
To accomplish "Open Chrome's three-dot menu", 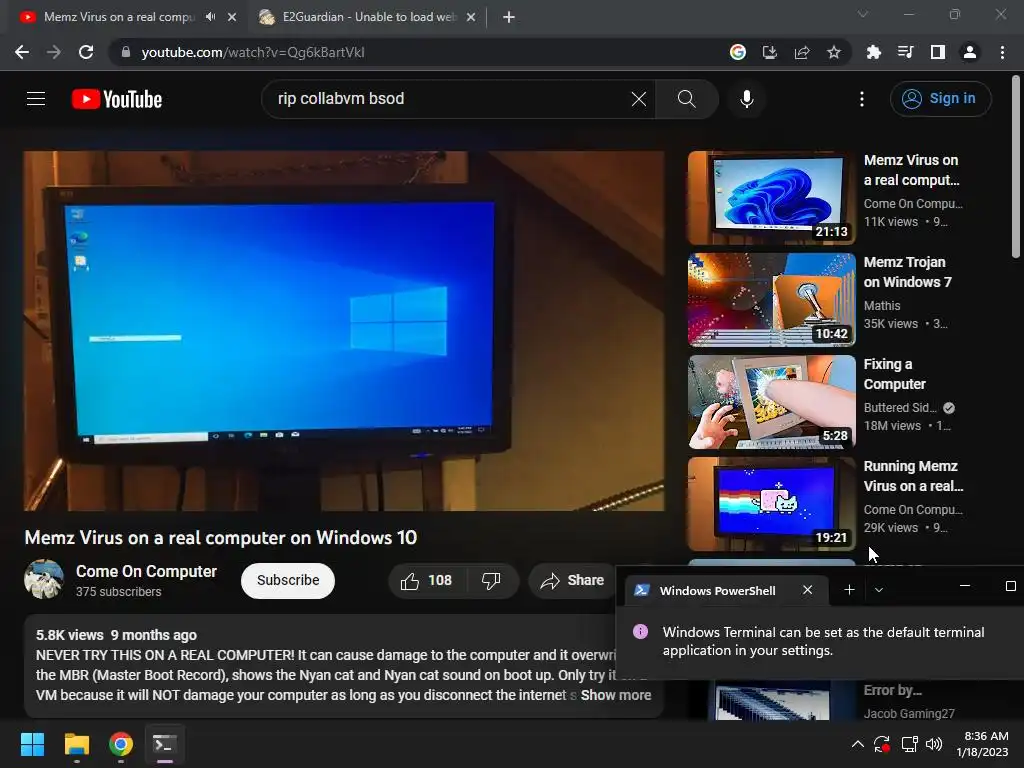I will 1002,52.
